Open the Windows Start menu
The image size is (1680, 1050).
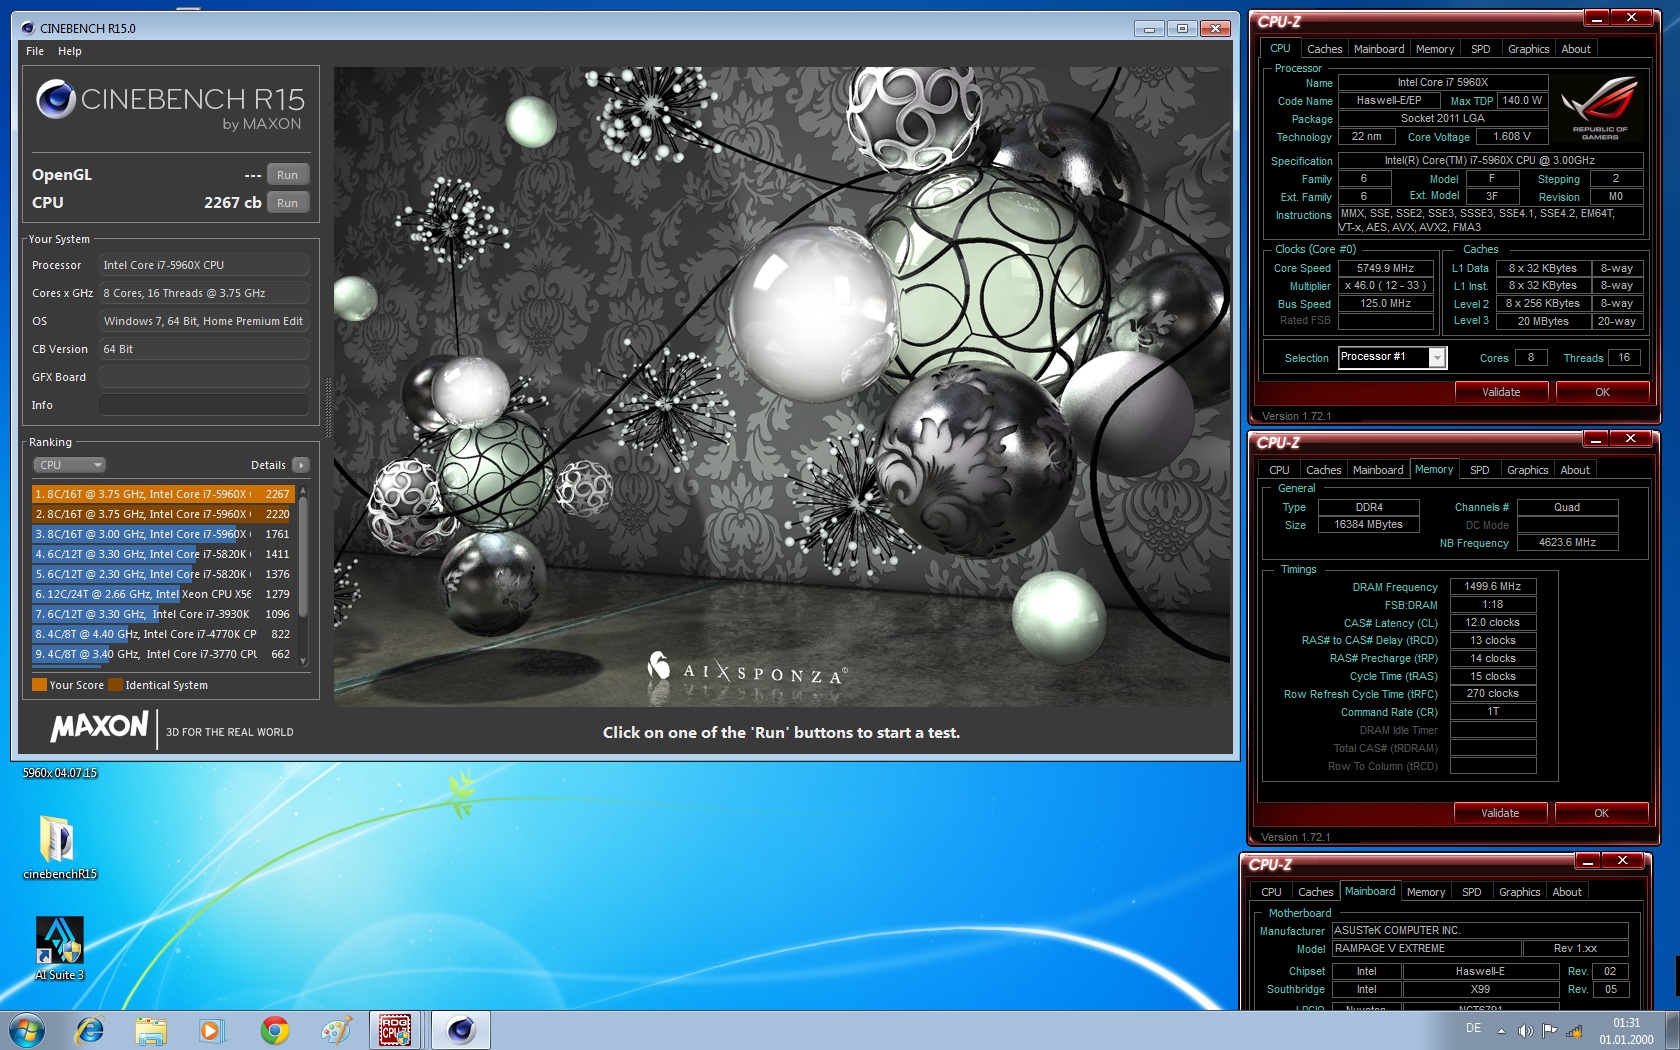(x=27, y=1030)
